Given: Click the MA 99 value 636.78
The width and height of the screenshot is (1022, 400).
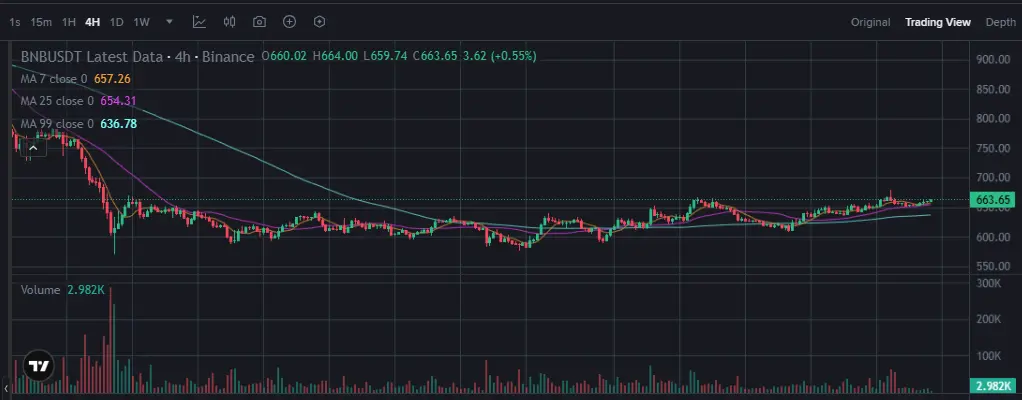Looking at the screenshot, I should (x=118, y=124).
